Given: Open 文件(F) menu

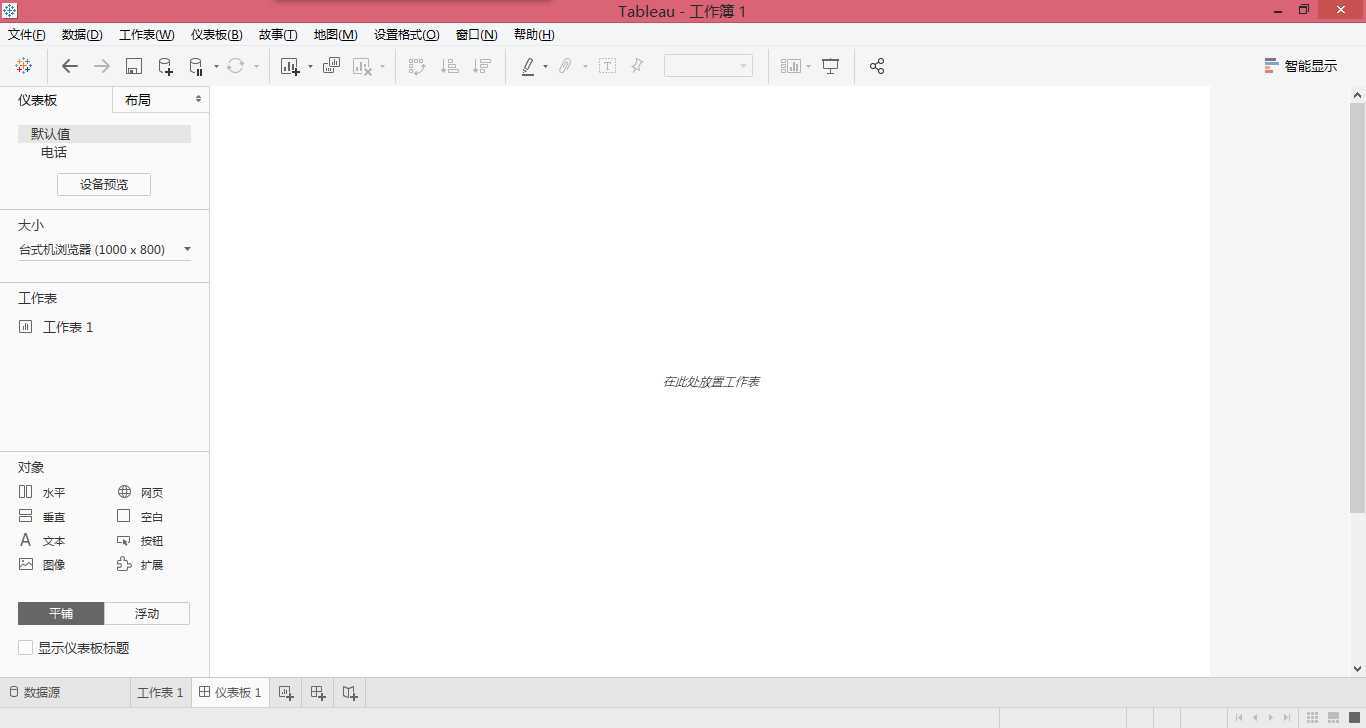Looking at the screenshot, I should click(x=27, y=34).
